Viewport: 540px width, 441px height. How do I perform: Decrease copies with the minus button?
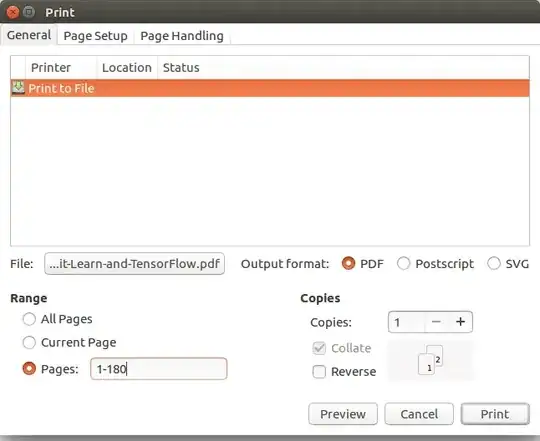pyautogui.click(x=436, y=322)
